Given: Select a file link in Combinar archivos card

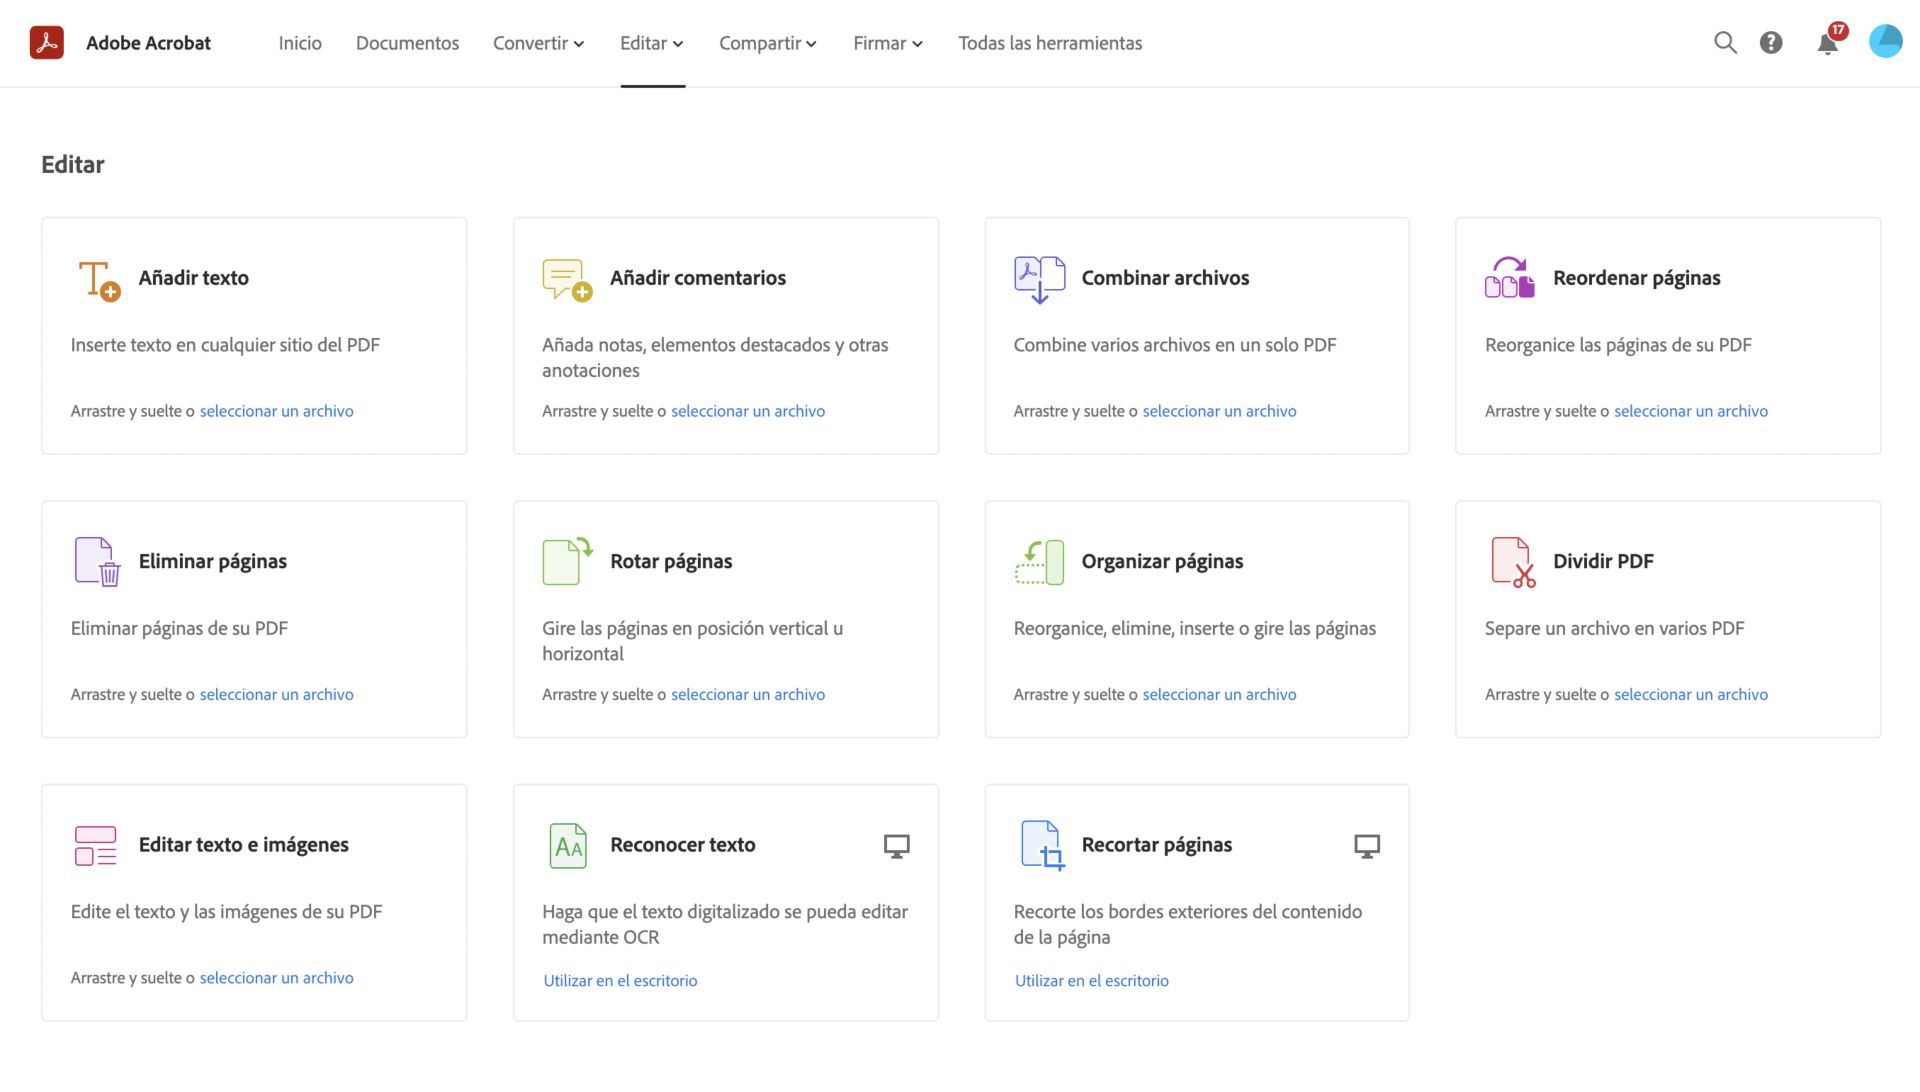Looking at the screenshot, I should click(1219, 411).
